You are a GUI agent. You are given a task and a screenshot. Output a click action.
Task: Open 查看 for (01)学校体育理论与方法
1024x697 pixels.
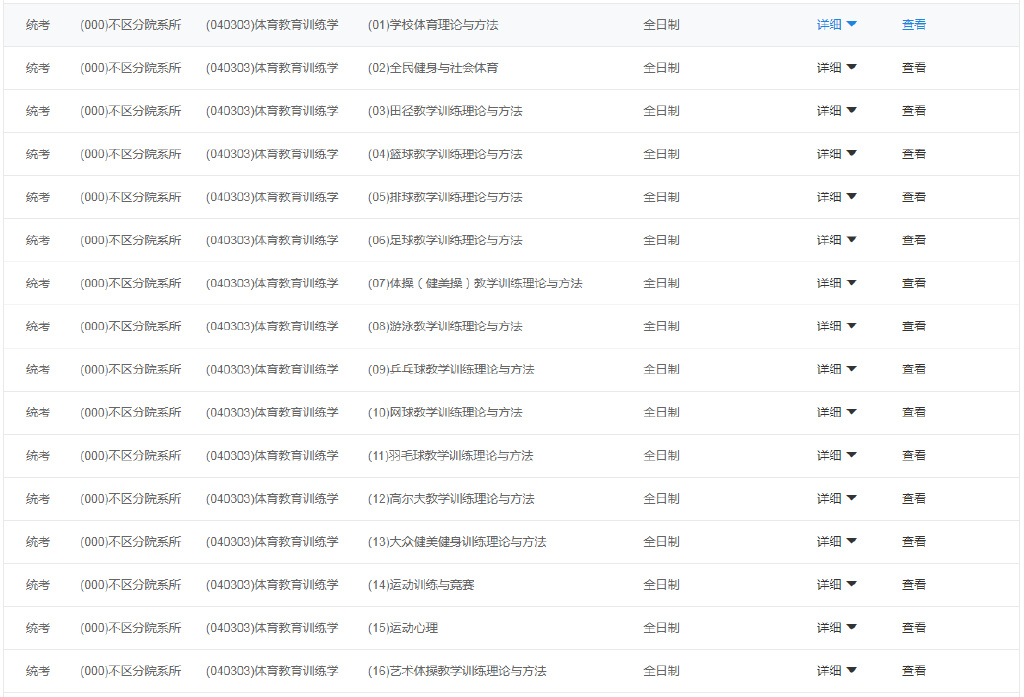914,25
